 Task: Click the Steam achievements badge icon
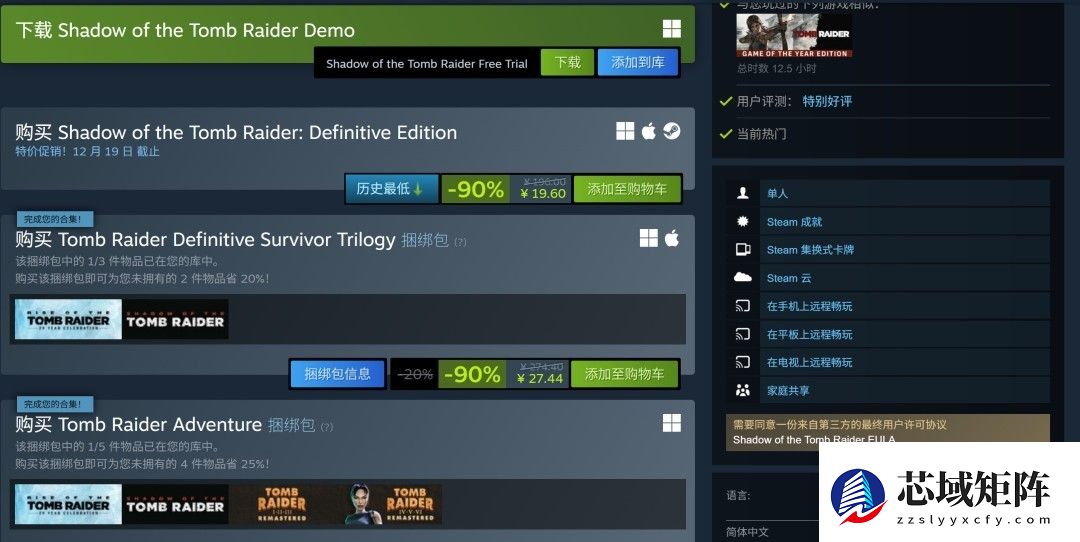pos(742,222)
